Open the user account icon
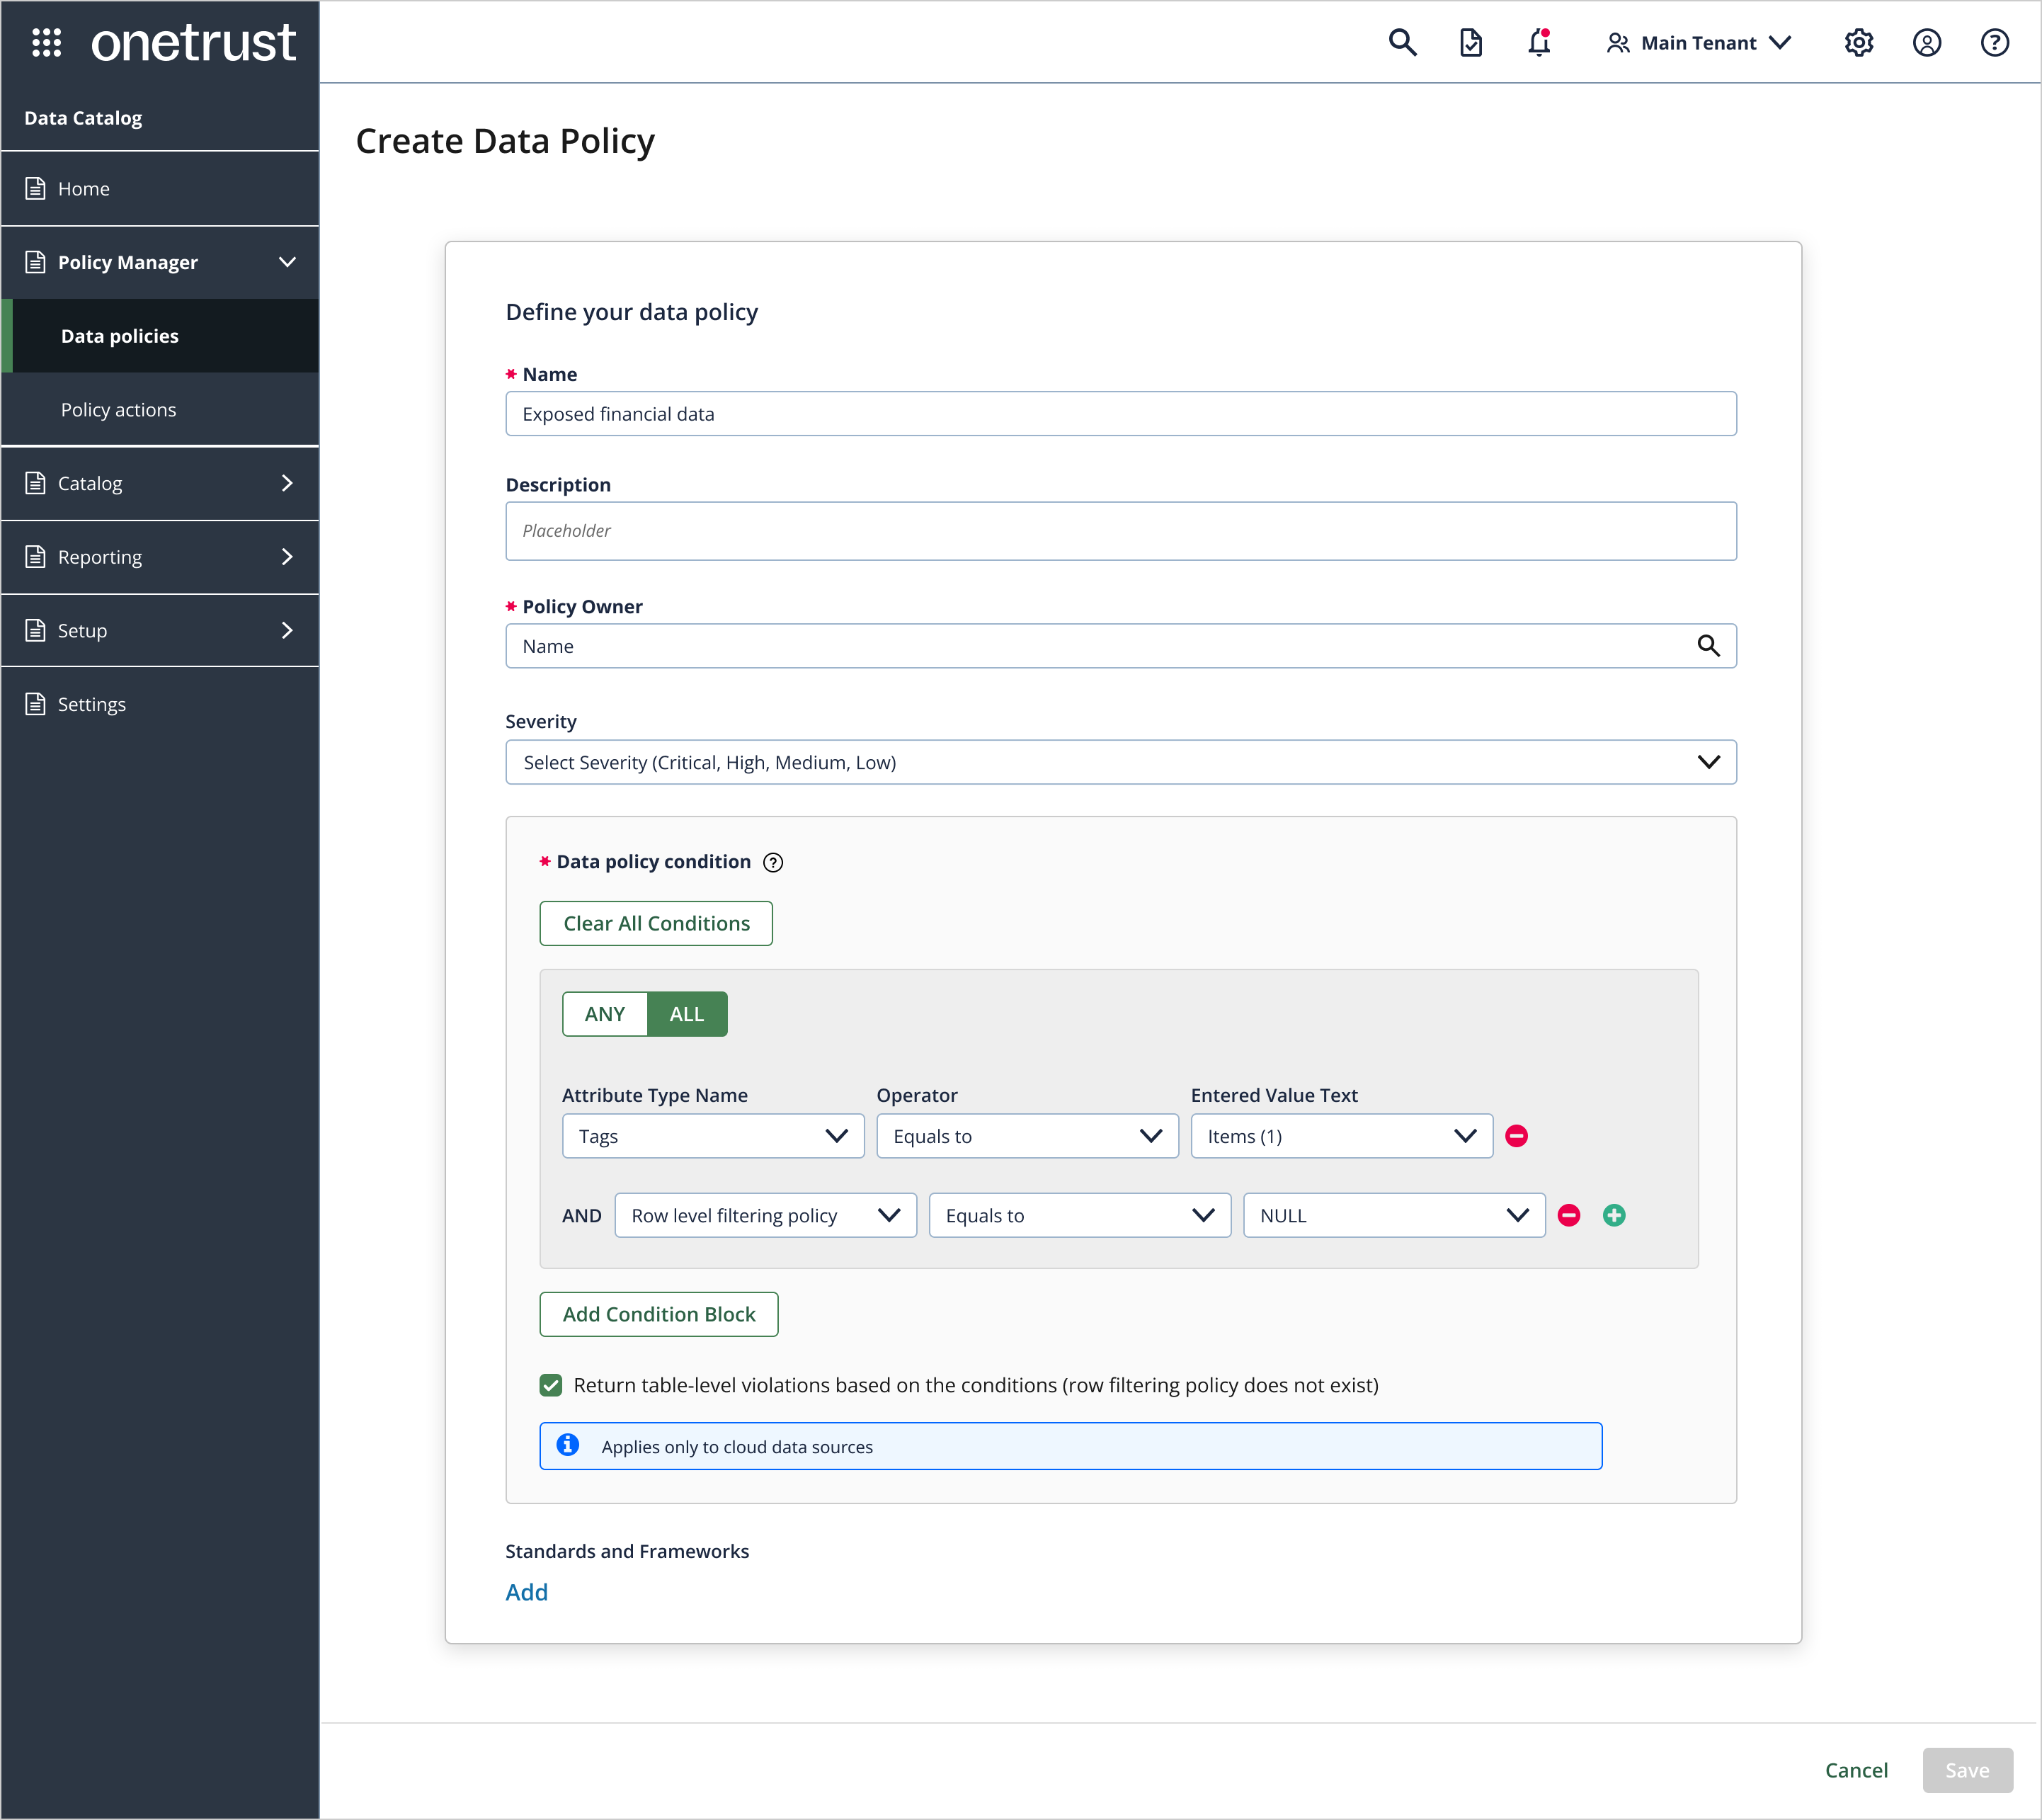This screenshot has width=2042, height=1820. (x=1926, y=42)
